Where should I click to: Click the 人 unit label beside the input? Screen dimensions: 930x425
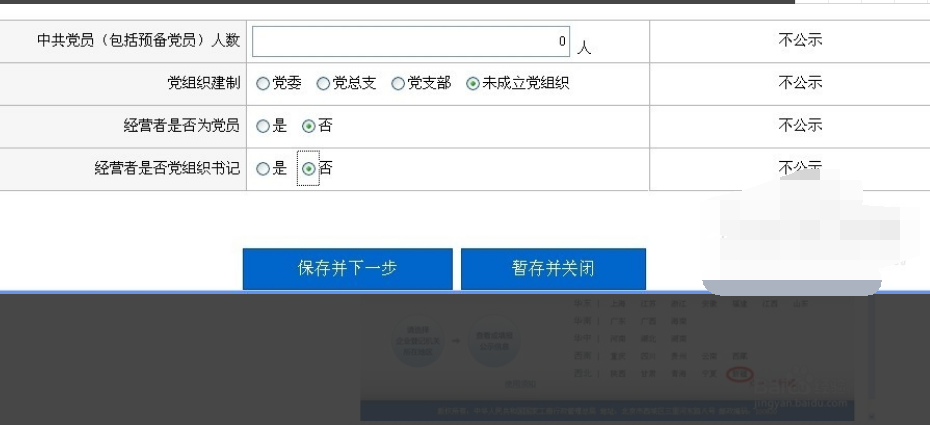pyautogui.click(x=584, y=47)
